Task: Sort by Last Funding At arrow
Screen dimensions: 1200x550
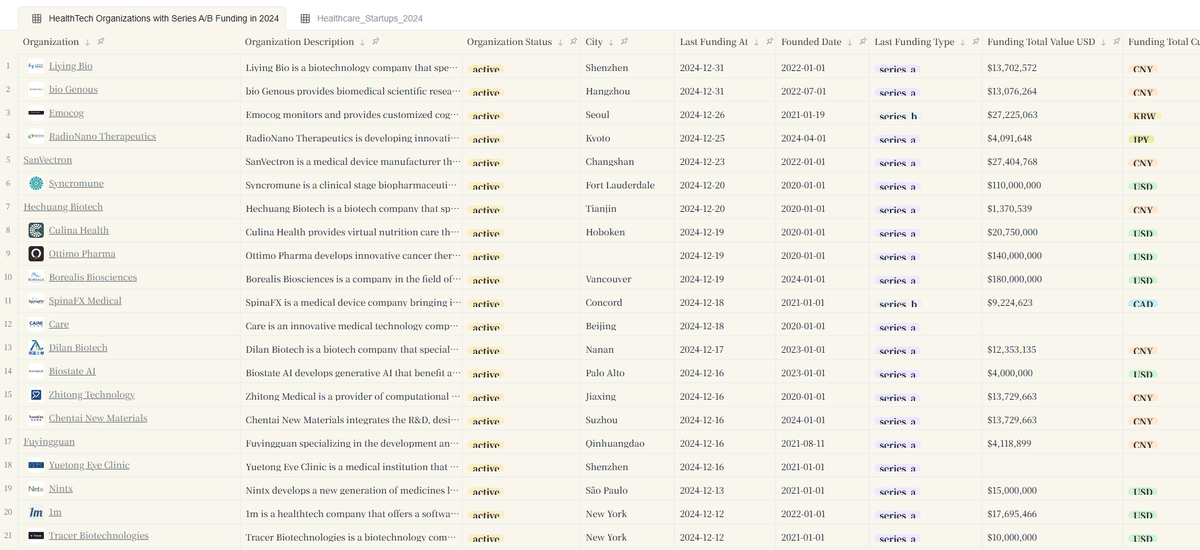Action: (x=757, y=42)
